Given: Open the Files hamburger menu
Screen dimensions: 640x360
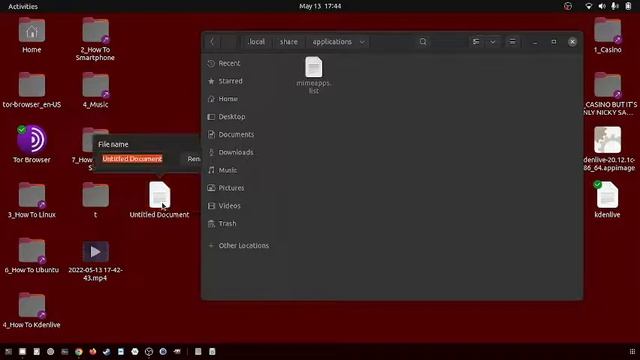Looking at the screenshot, I should tap(512, 42).
